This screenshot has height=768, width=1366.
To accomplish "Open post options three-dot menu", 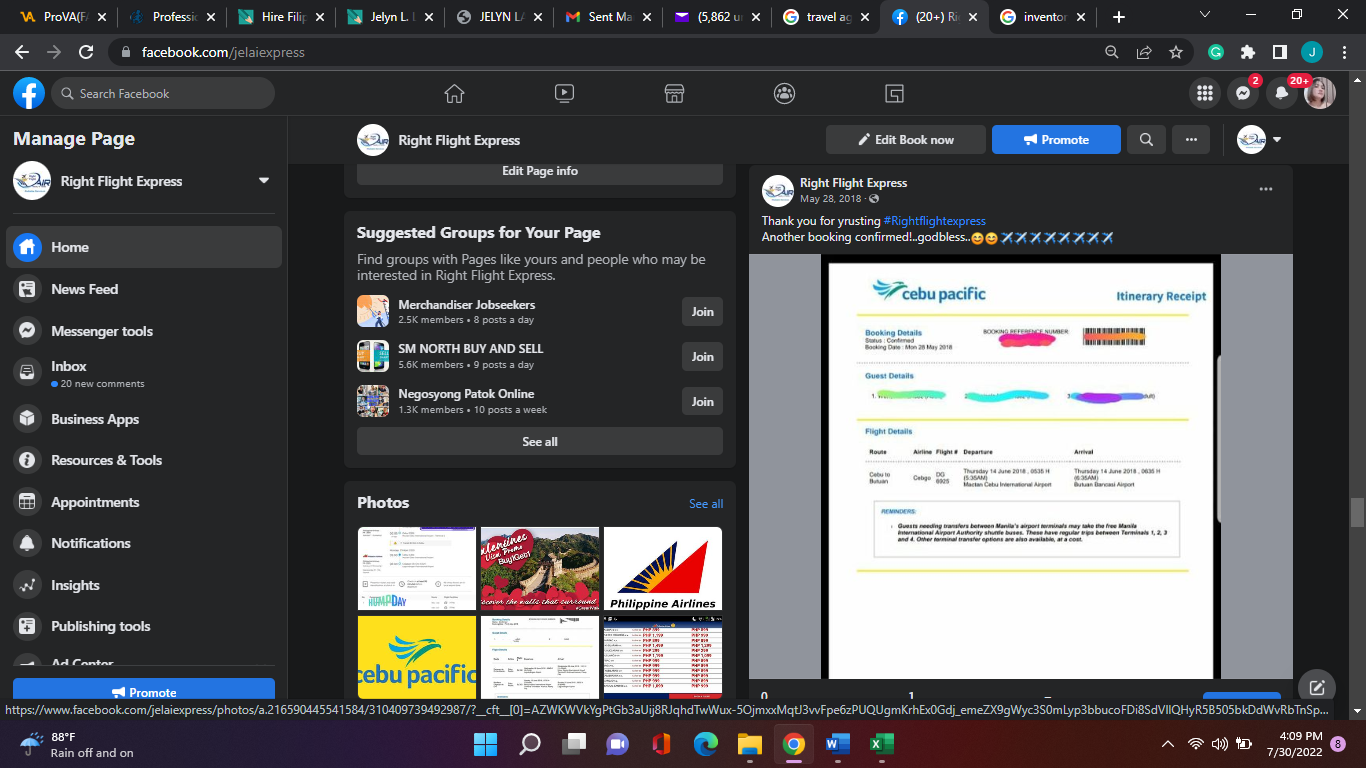I will point(1266,189).
